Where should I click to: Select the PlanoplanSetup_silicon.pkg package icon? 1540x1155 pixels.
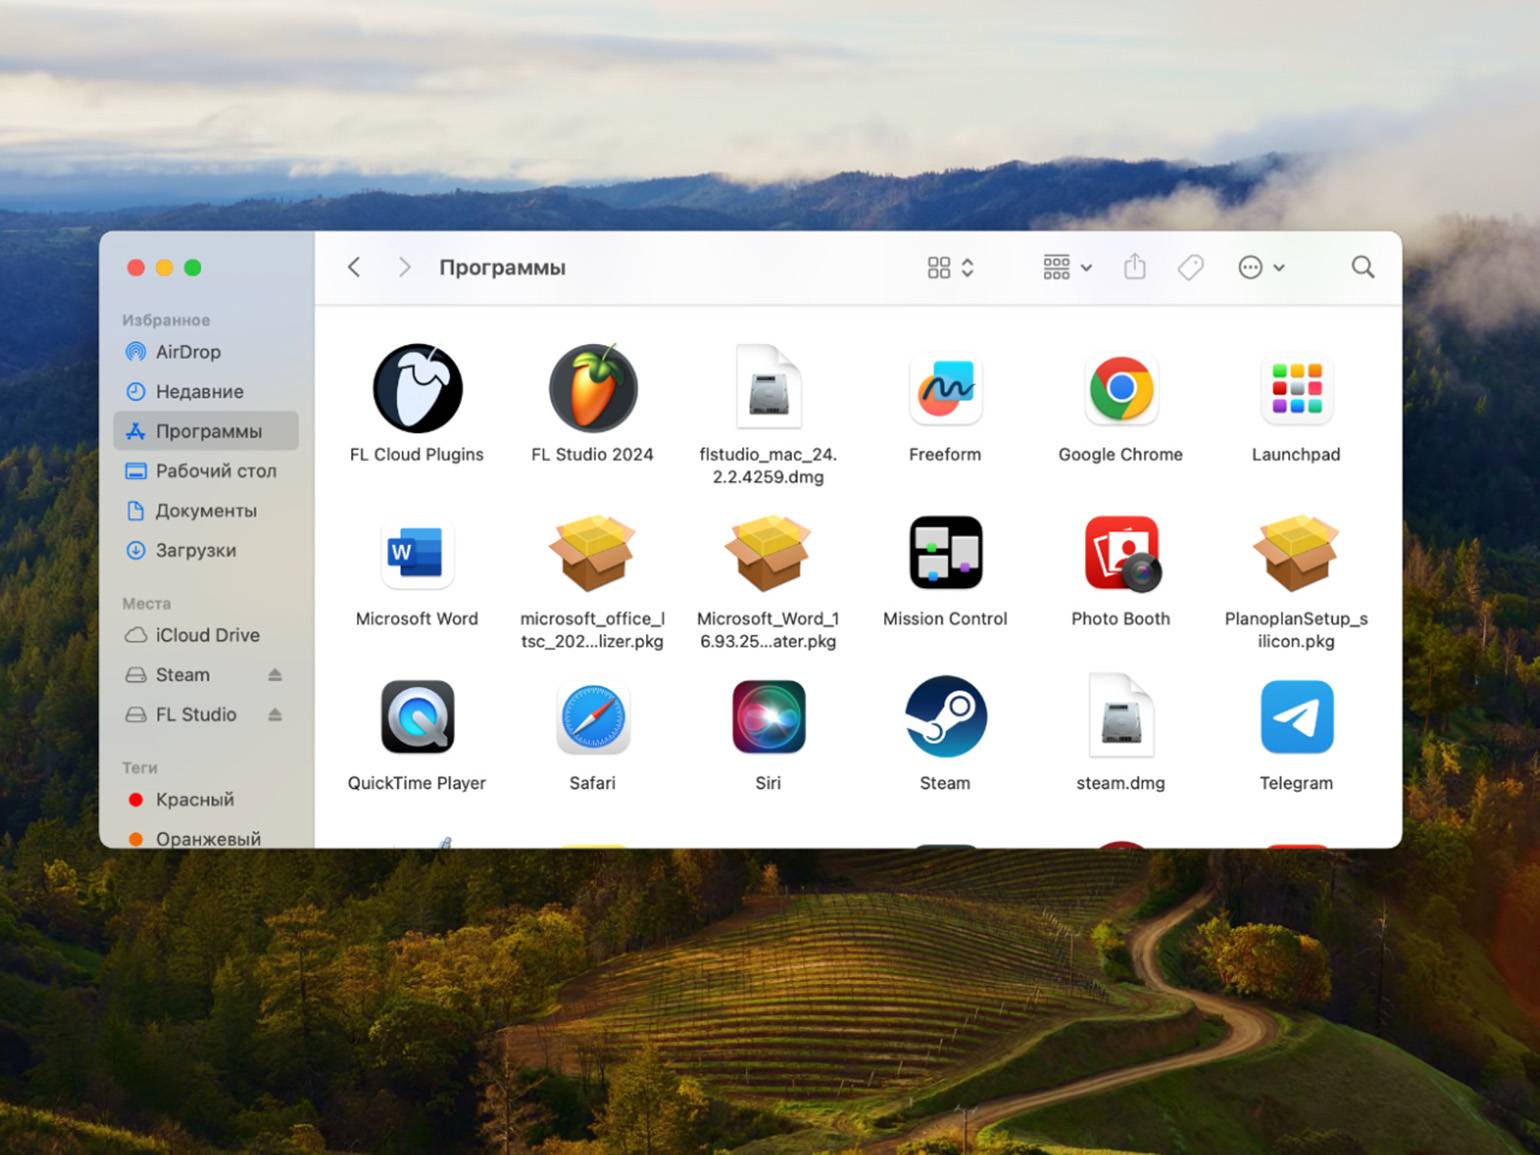tap(1296, 552)
